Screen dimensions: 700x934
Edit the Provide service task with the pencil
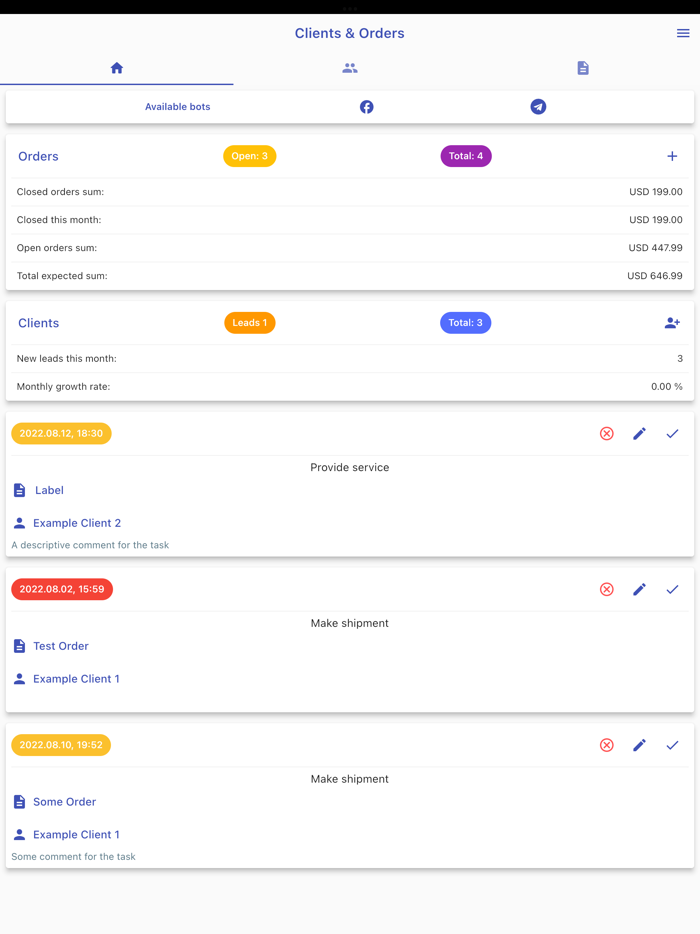[x=640, y=433]
